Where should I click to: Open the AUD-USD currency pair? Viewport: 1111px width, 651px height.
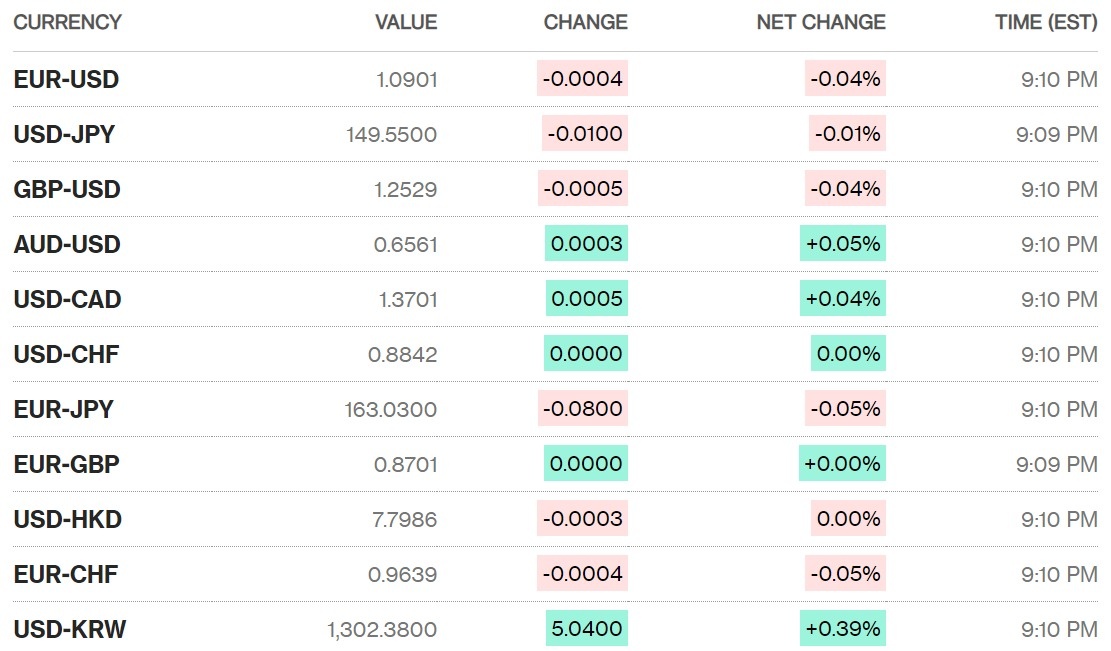coord(67,245)
